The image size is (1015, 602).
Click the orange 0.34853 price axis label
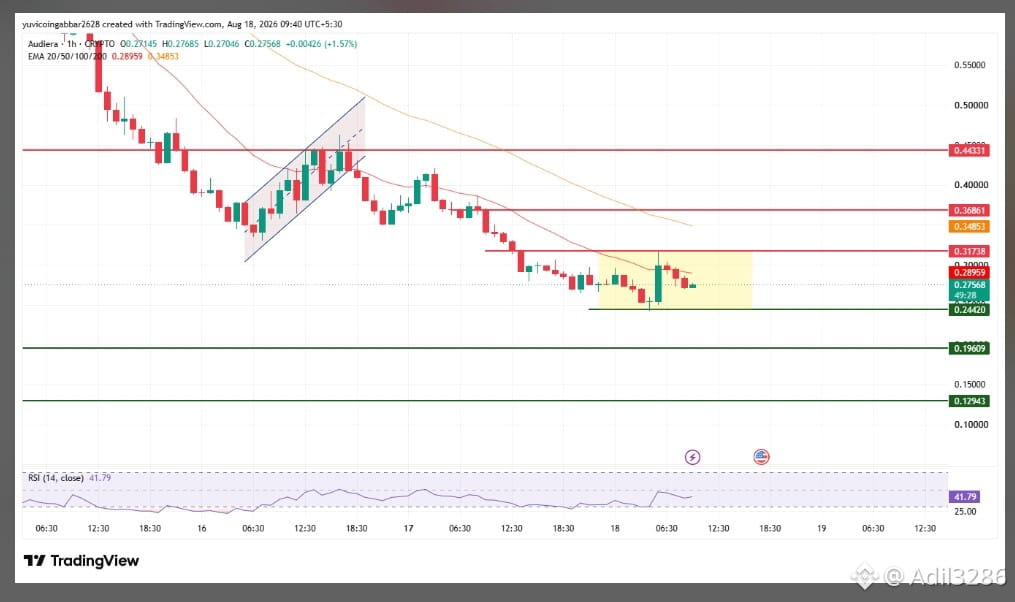pyautogui.click(x=969, y=227)
